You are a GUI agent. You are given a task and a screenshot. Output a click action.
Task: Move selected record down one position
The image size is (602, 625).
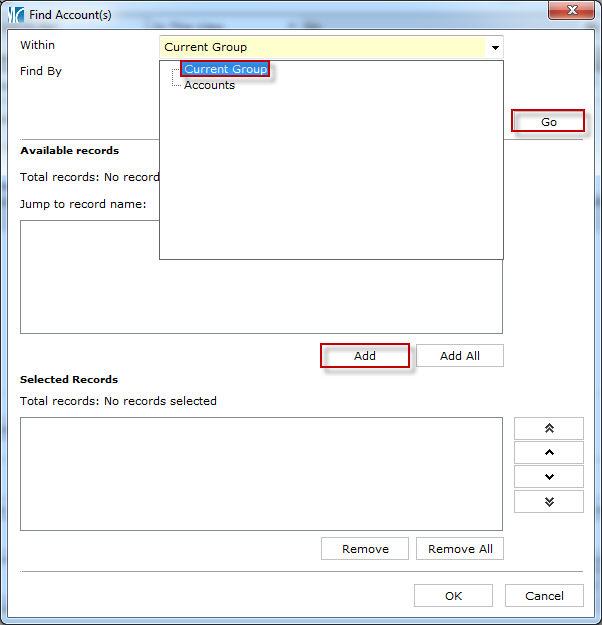pos(548,477)
